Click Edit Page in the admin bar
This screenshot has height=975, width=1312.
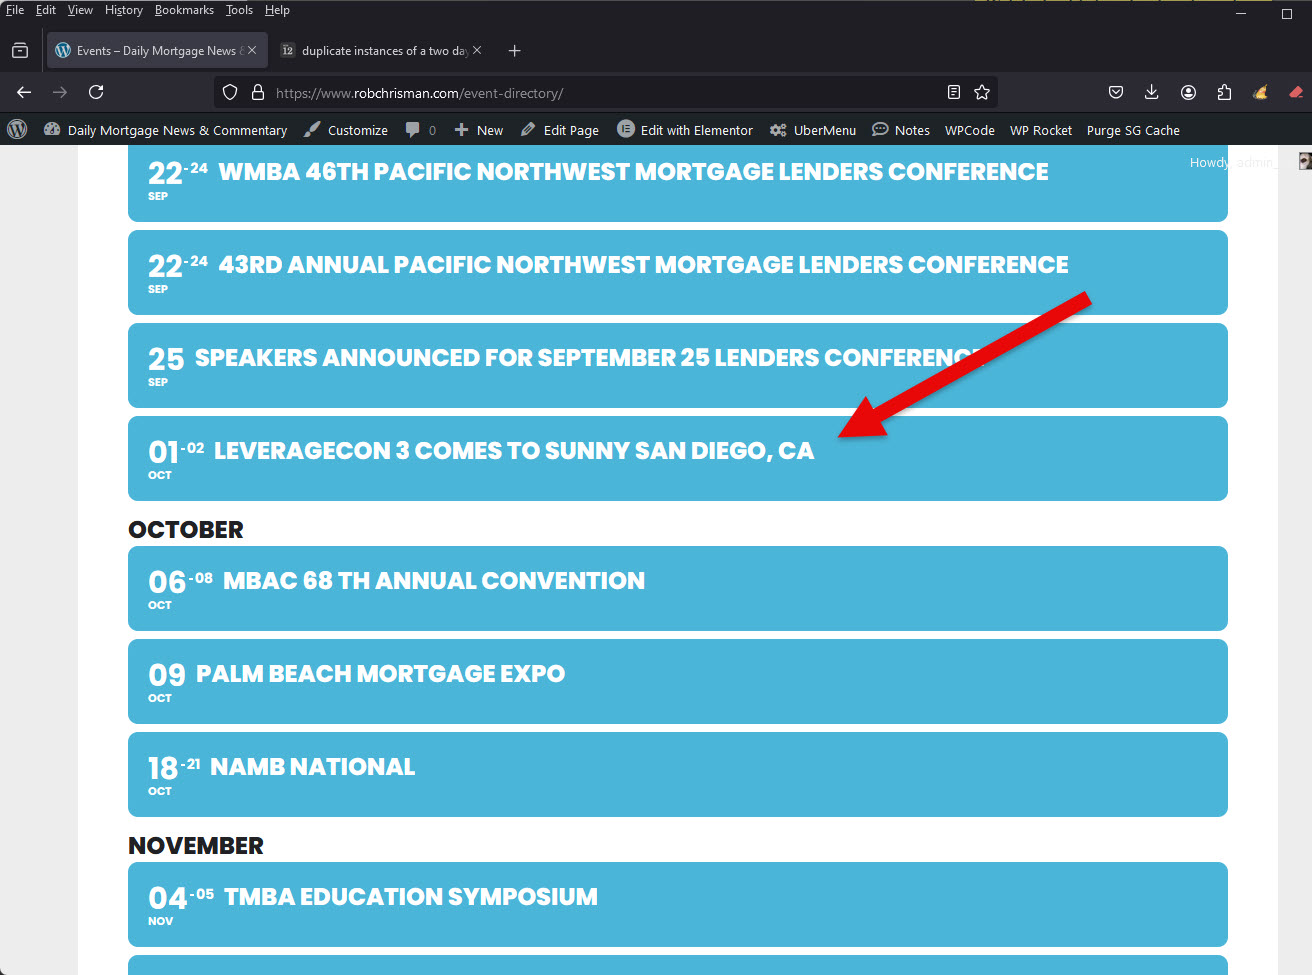(560, 130)
